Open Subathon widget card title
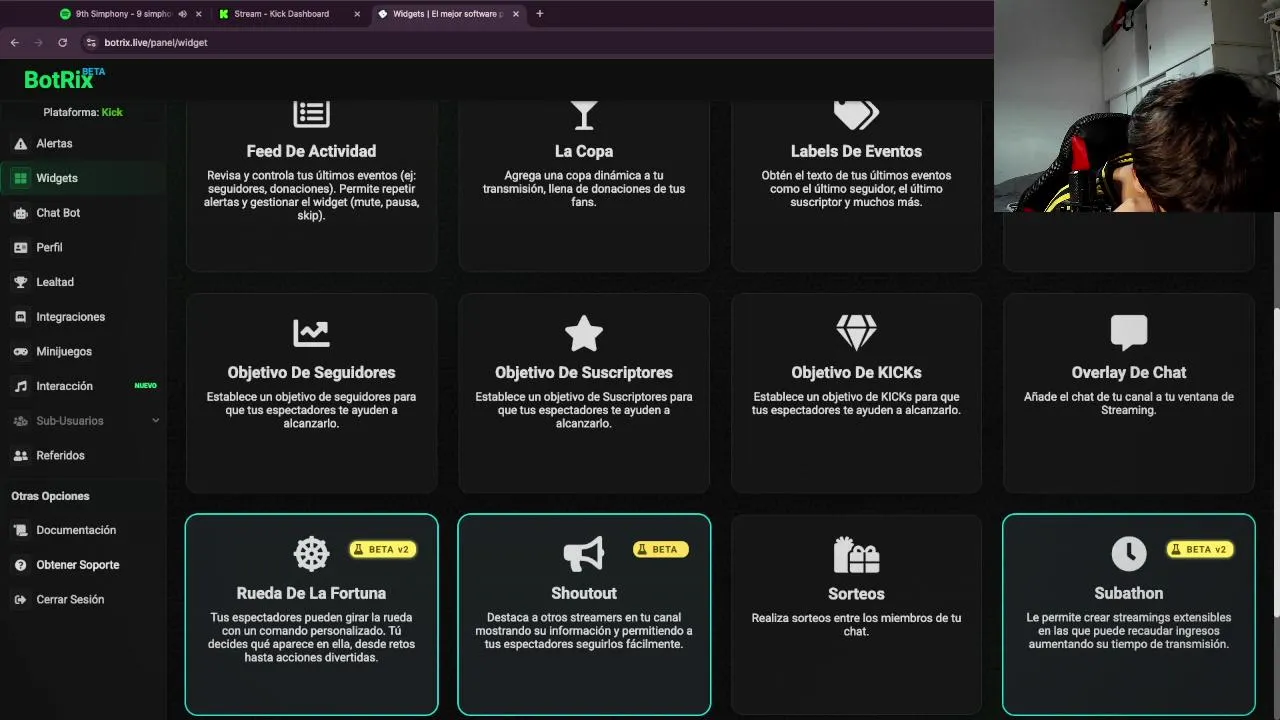 pos(1129,594)
